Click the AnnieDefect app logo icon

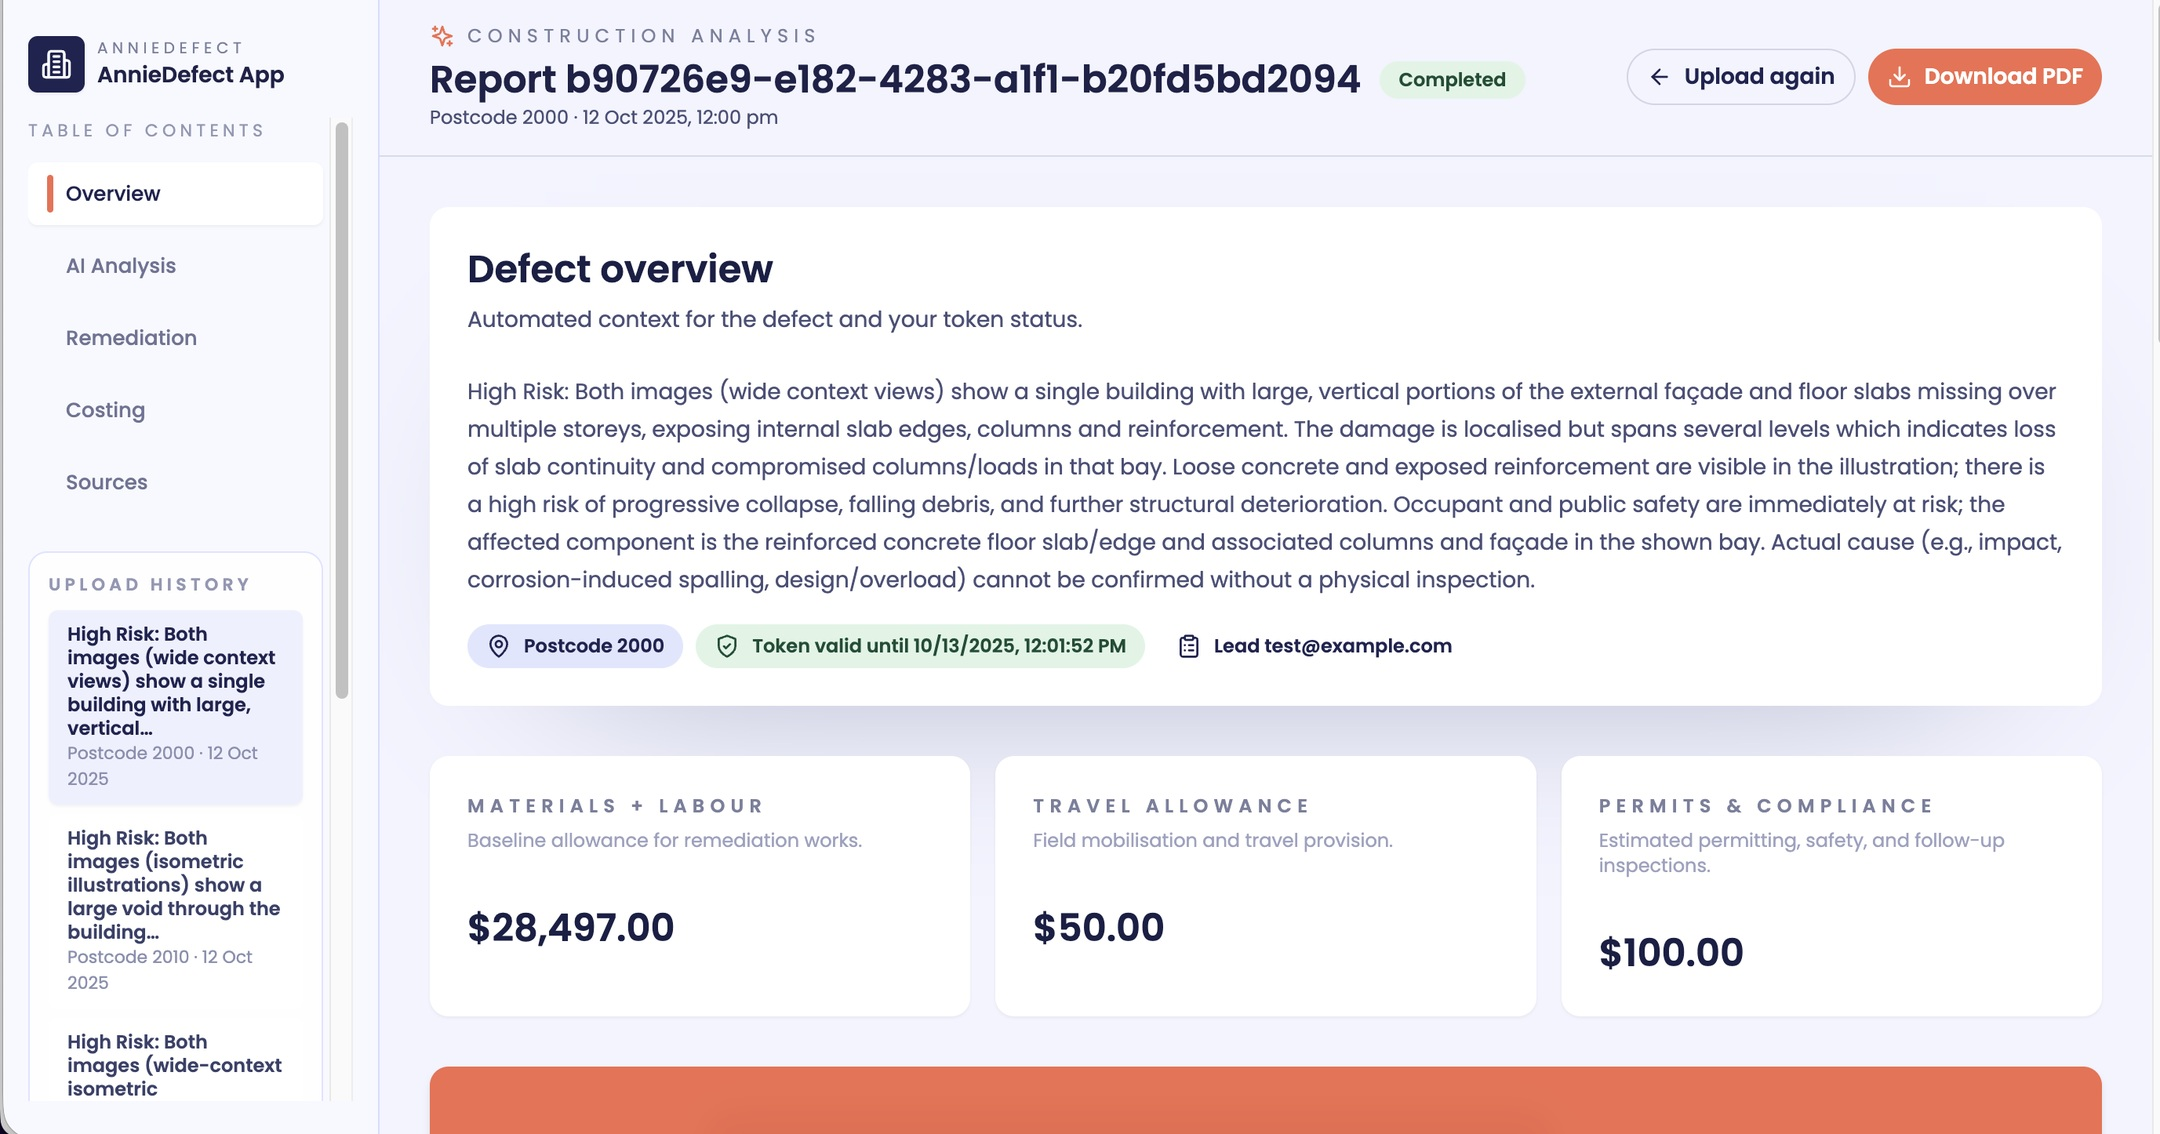[56, 64]
